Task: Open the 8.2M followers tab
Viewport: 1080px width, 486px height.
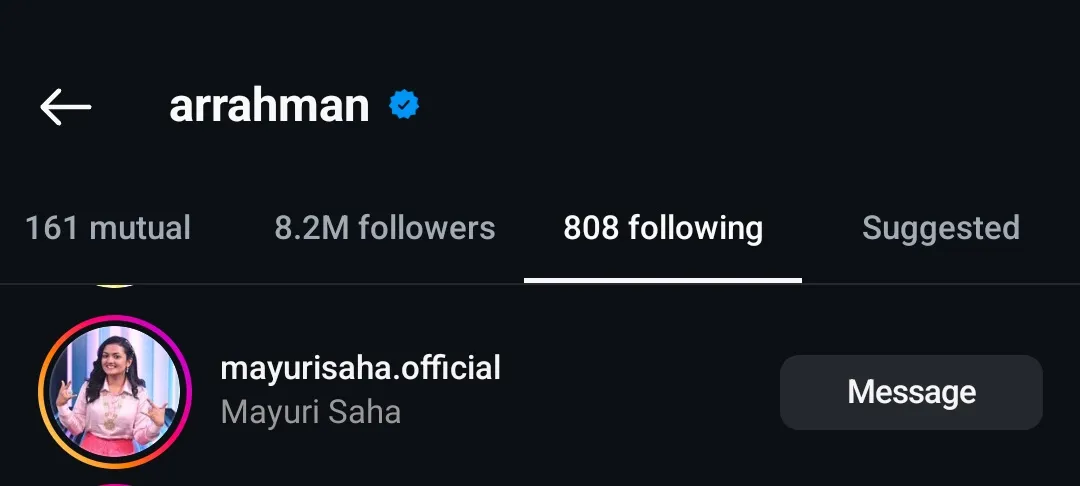Action: (385, 228)
